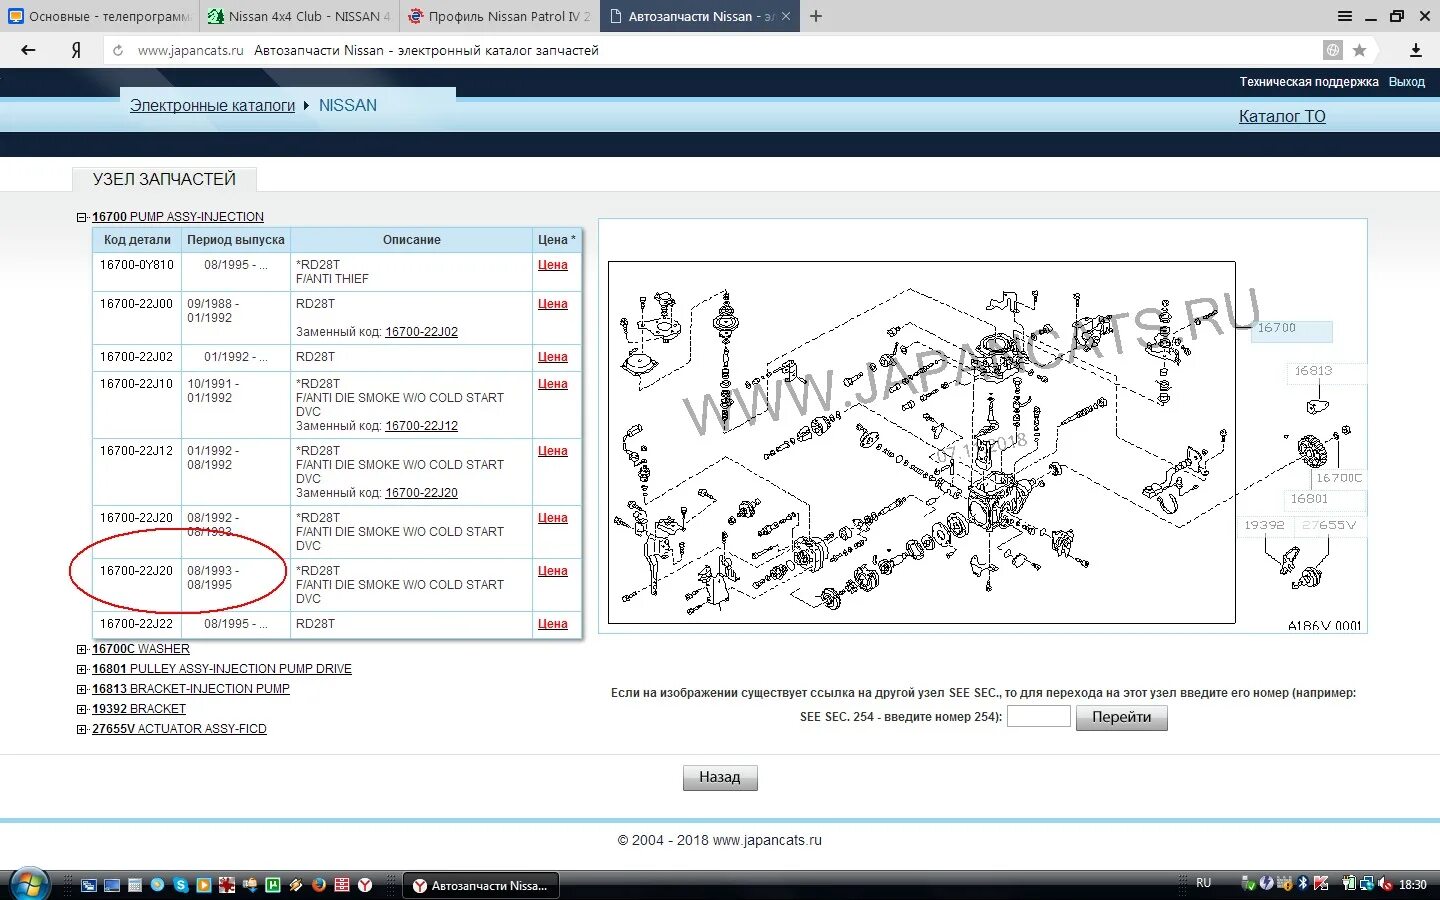Open the Каталог ТО link
The image size is (1440, 900).
point(1282,116)
